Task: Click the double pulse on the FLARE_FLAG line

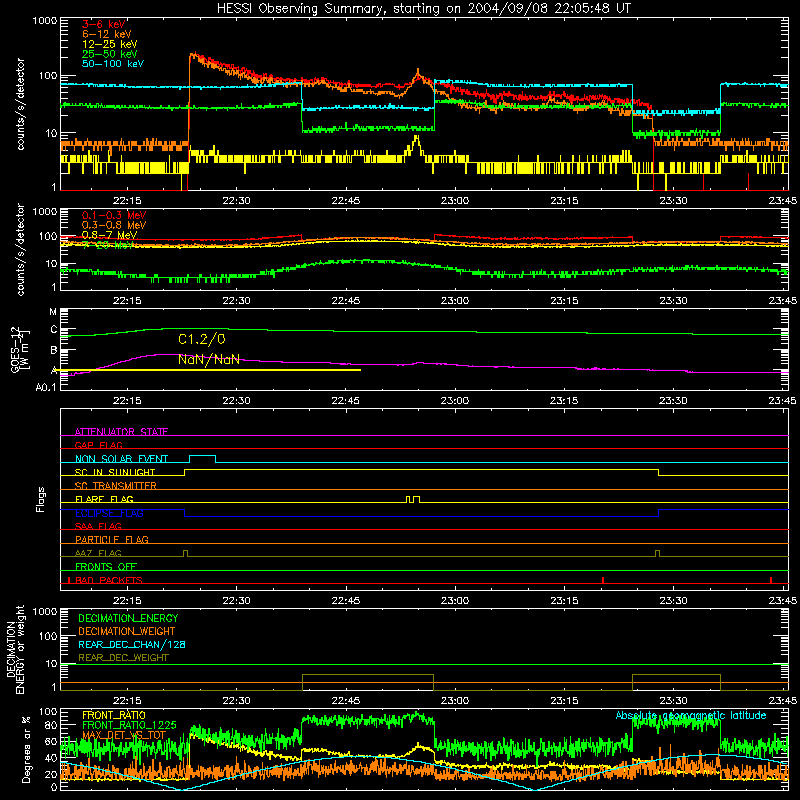Action: (413, 499)
